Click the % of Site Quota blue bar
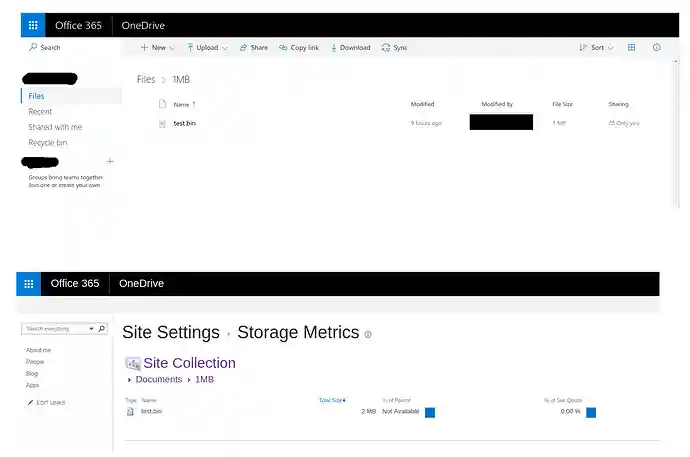The image size is (690, 457). coord(591,413)
